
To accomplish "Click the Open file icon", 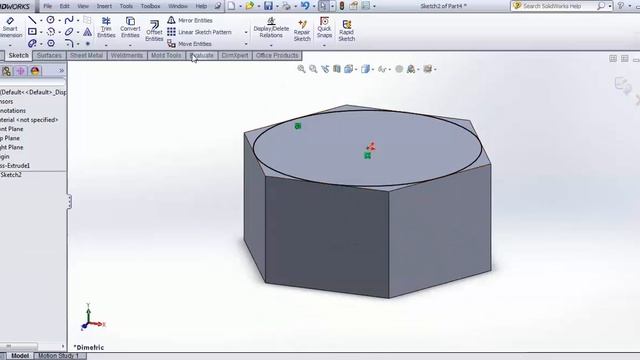I will pos(249,6).
